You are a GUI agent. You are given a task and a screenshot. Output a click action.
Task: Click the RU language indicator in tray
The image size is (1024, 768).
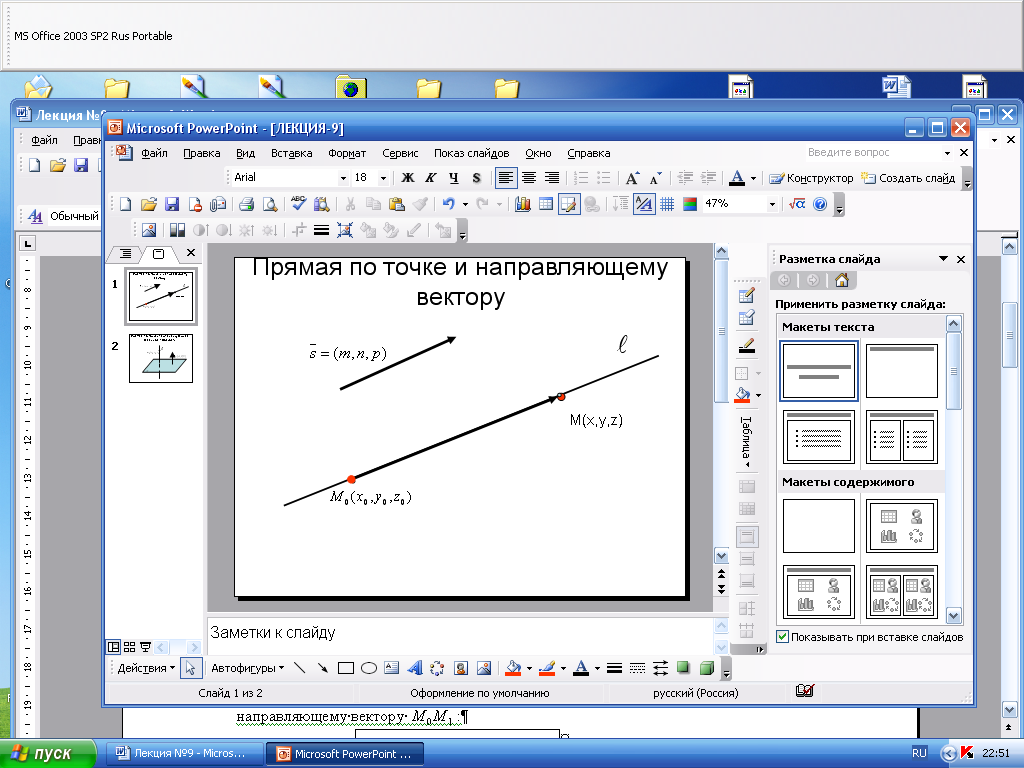[919, 753]
